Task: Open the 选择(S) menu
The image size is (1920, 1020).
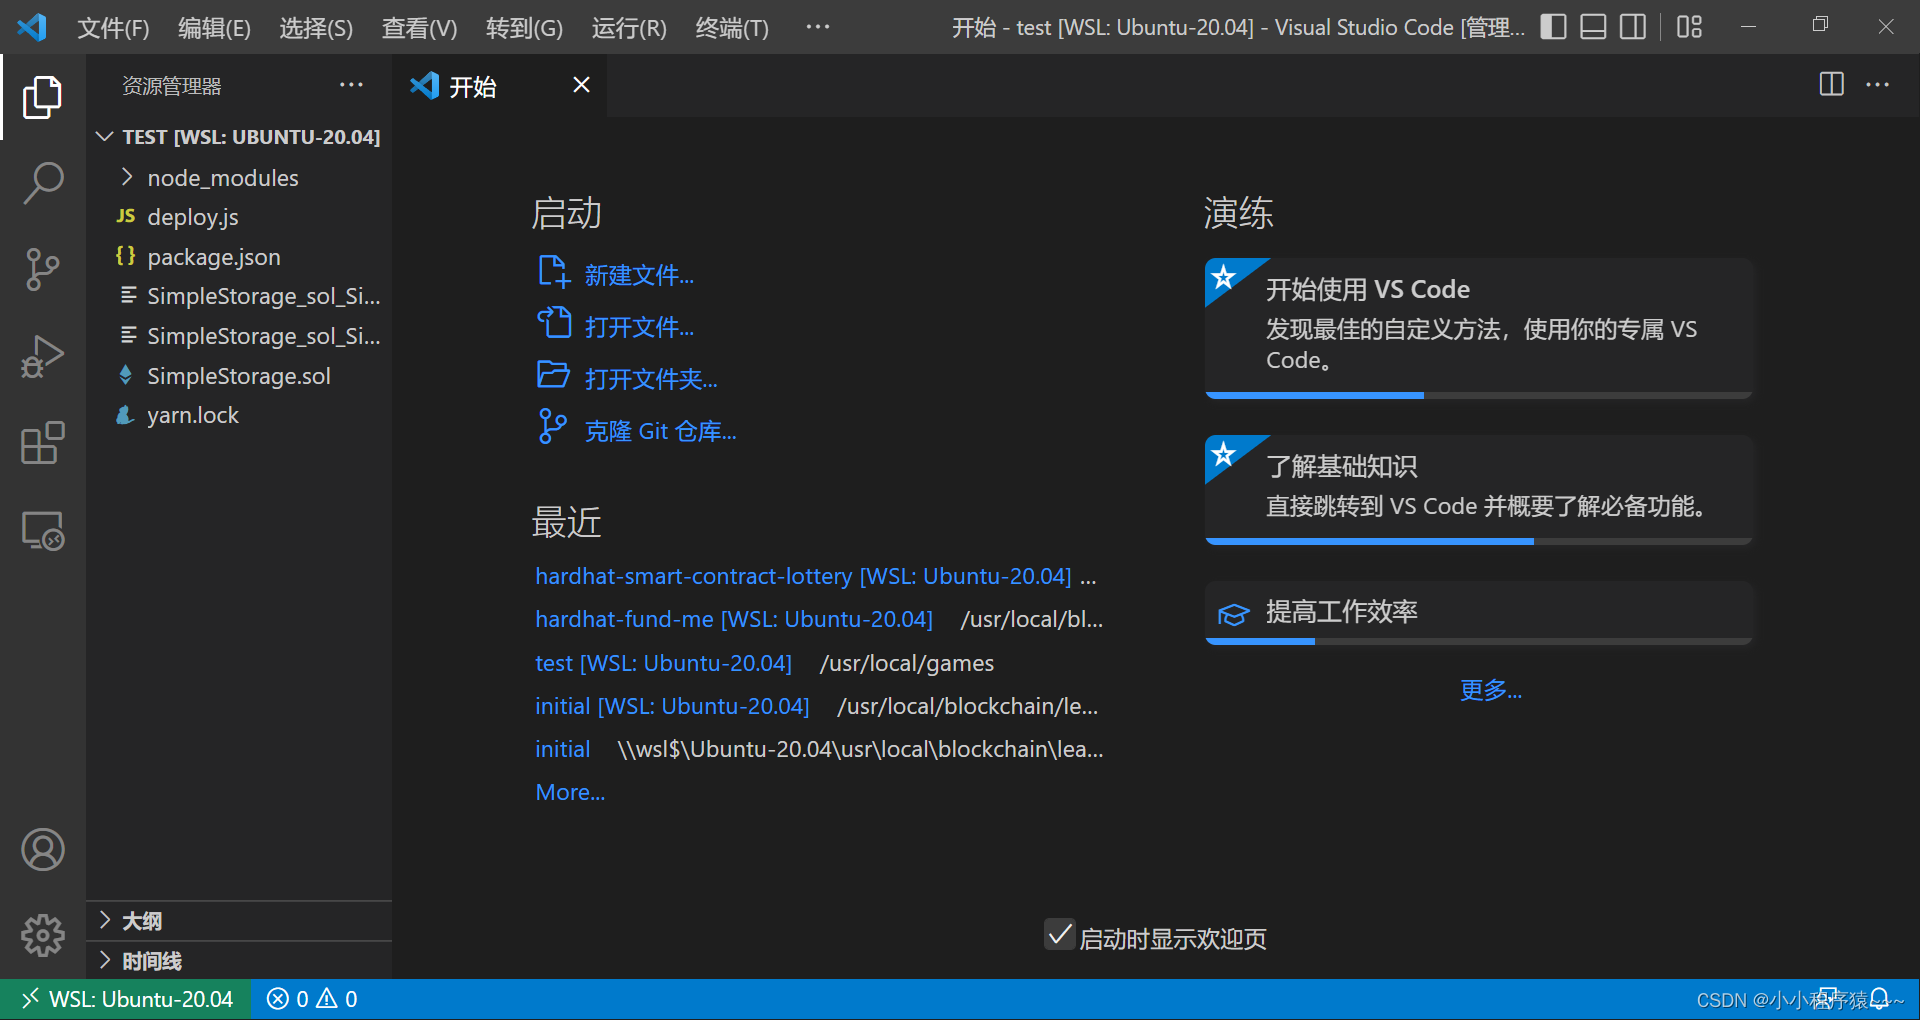Action: click(x=316, y=28)
